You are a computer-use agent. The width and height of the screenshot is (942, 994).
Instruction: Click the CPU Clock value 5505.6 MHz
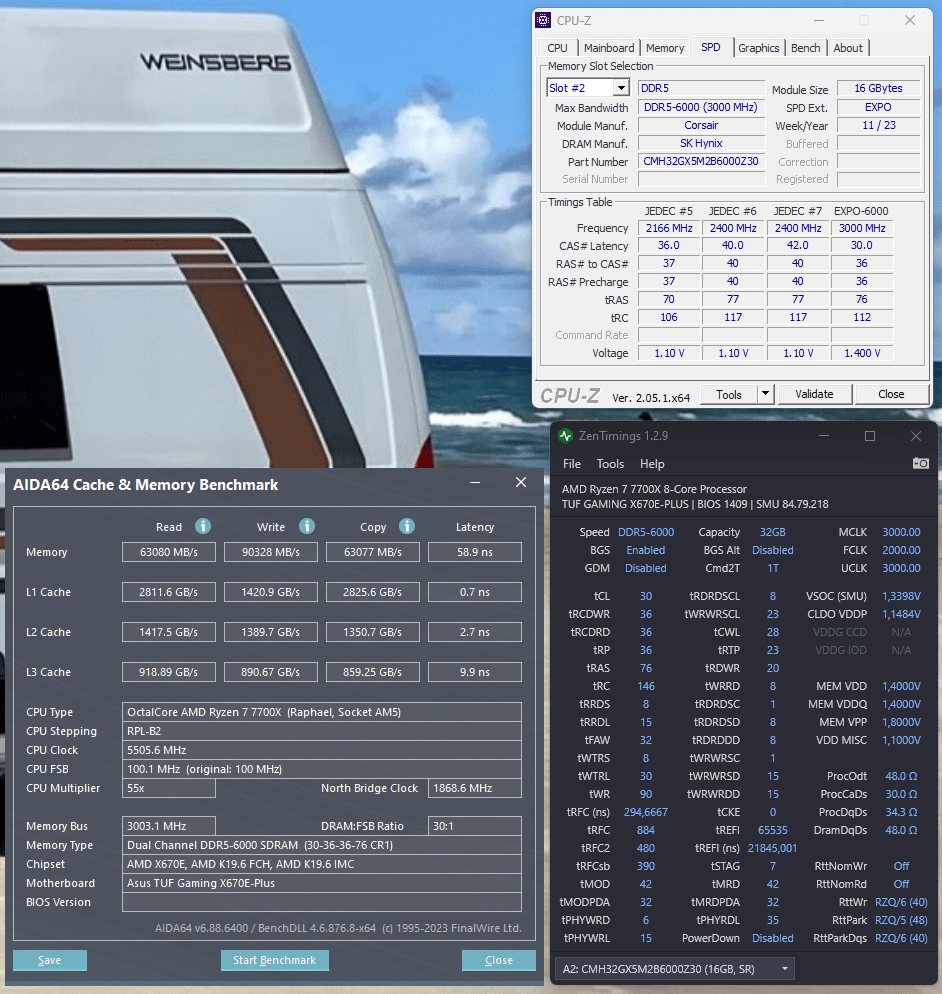pyautogui.click(x=322, y=750)
